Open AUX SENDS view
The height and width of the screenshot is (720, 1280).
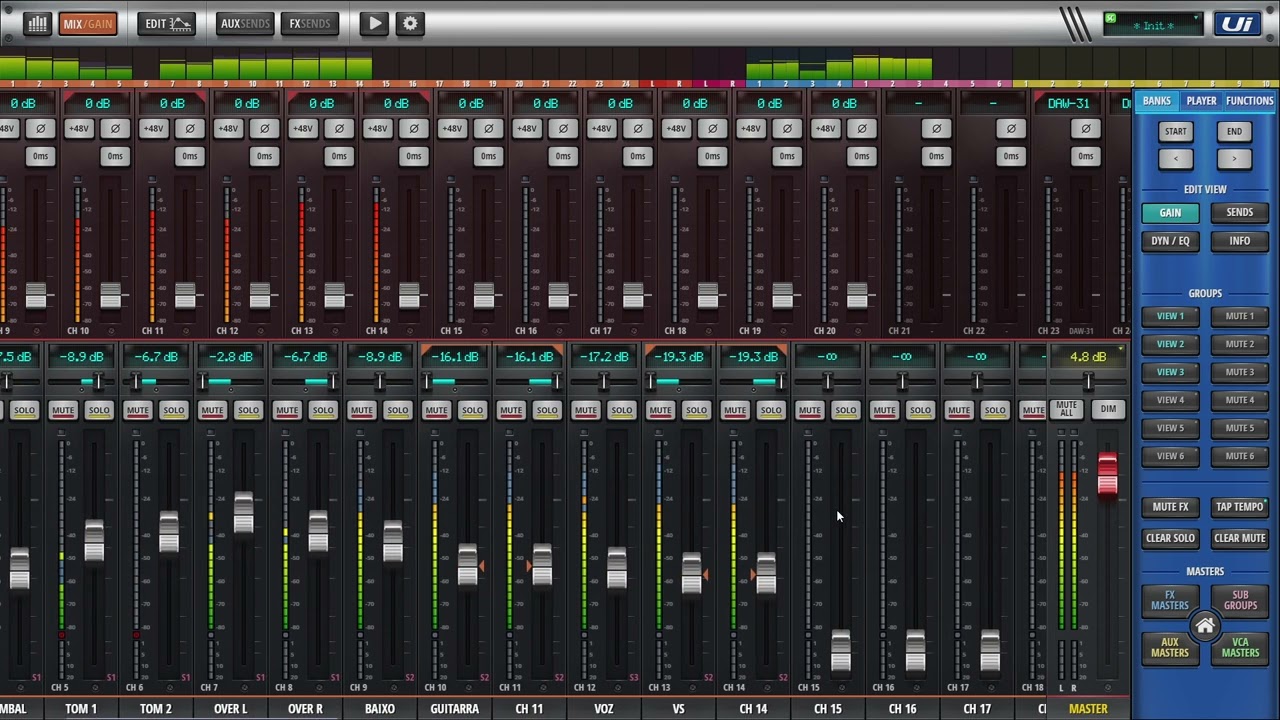point(245,23)
